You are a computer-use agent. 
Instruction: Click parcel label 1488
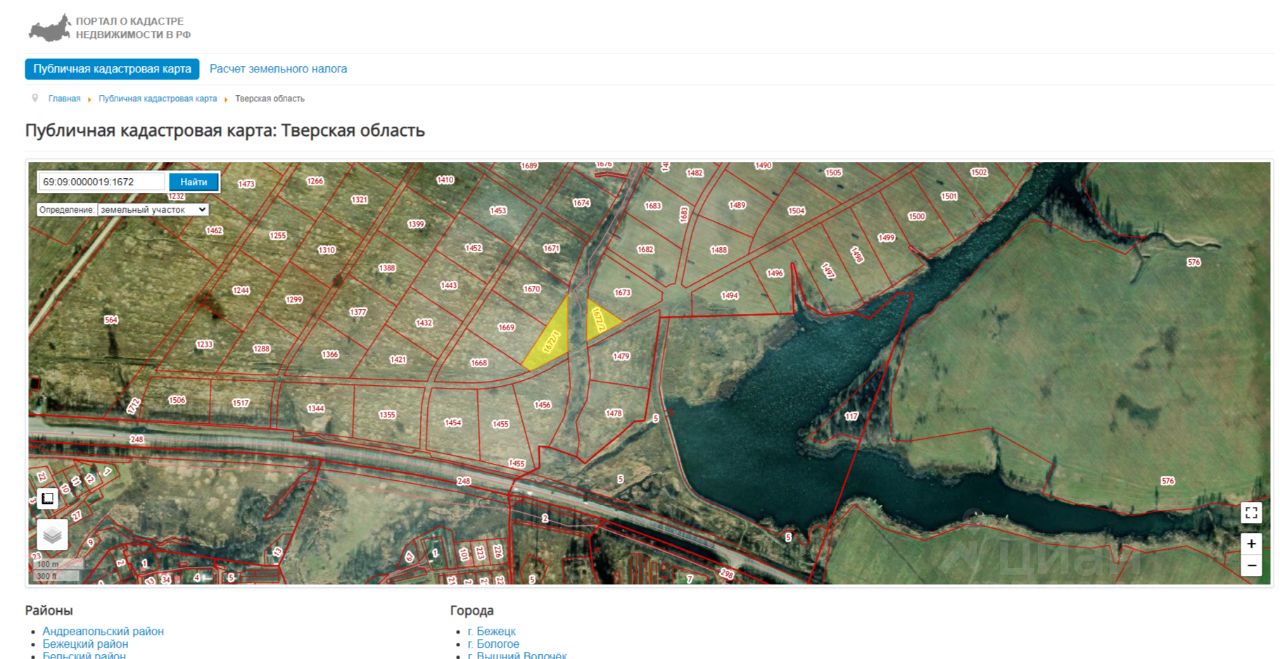(x=719, y=250)
